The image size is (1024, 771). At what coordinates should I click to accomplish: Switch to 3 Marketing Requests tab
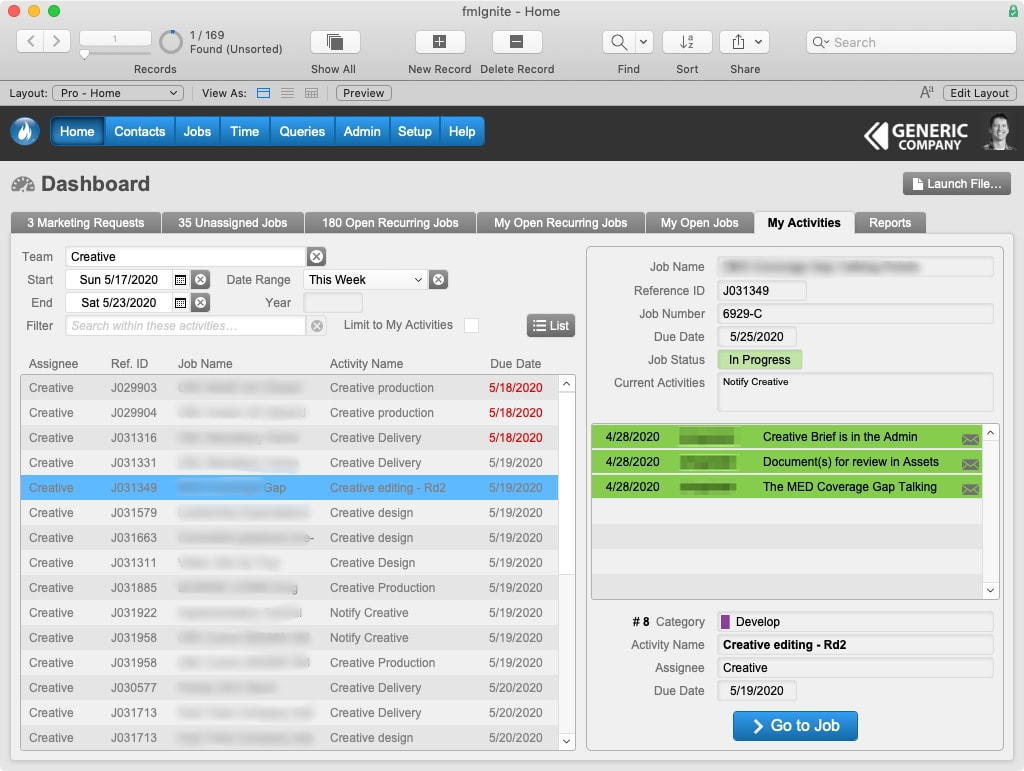[x=86, y=223]
